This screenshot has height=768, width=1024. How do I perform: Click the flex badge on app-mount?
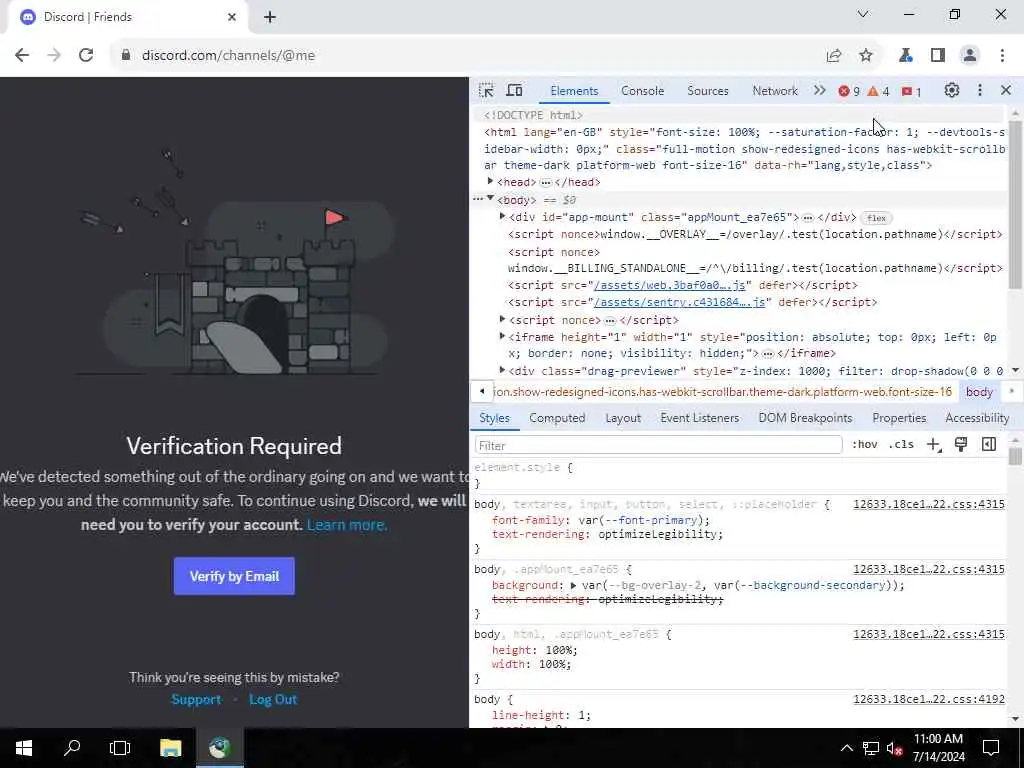tap(876, 218)
